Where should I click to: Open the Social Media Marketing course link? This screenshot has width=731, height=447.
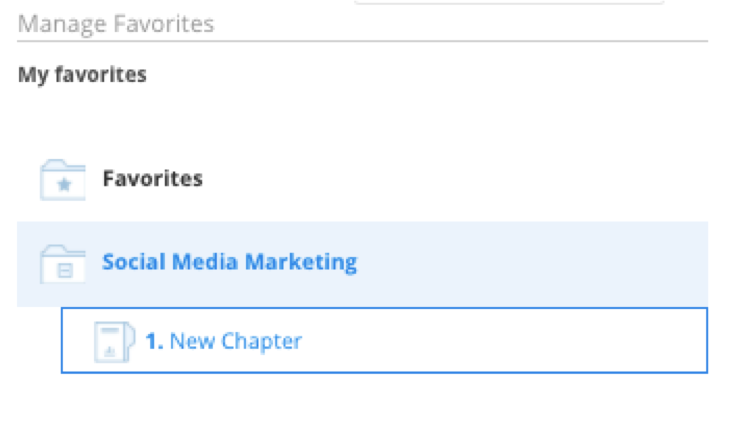(x=229, y=262)
